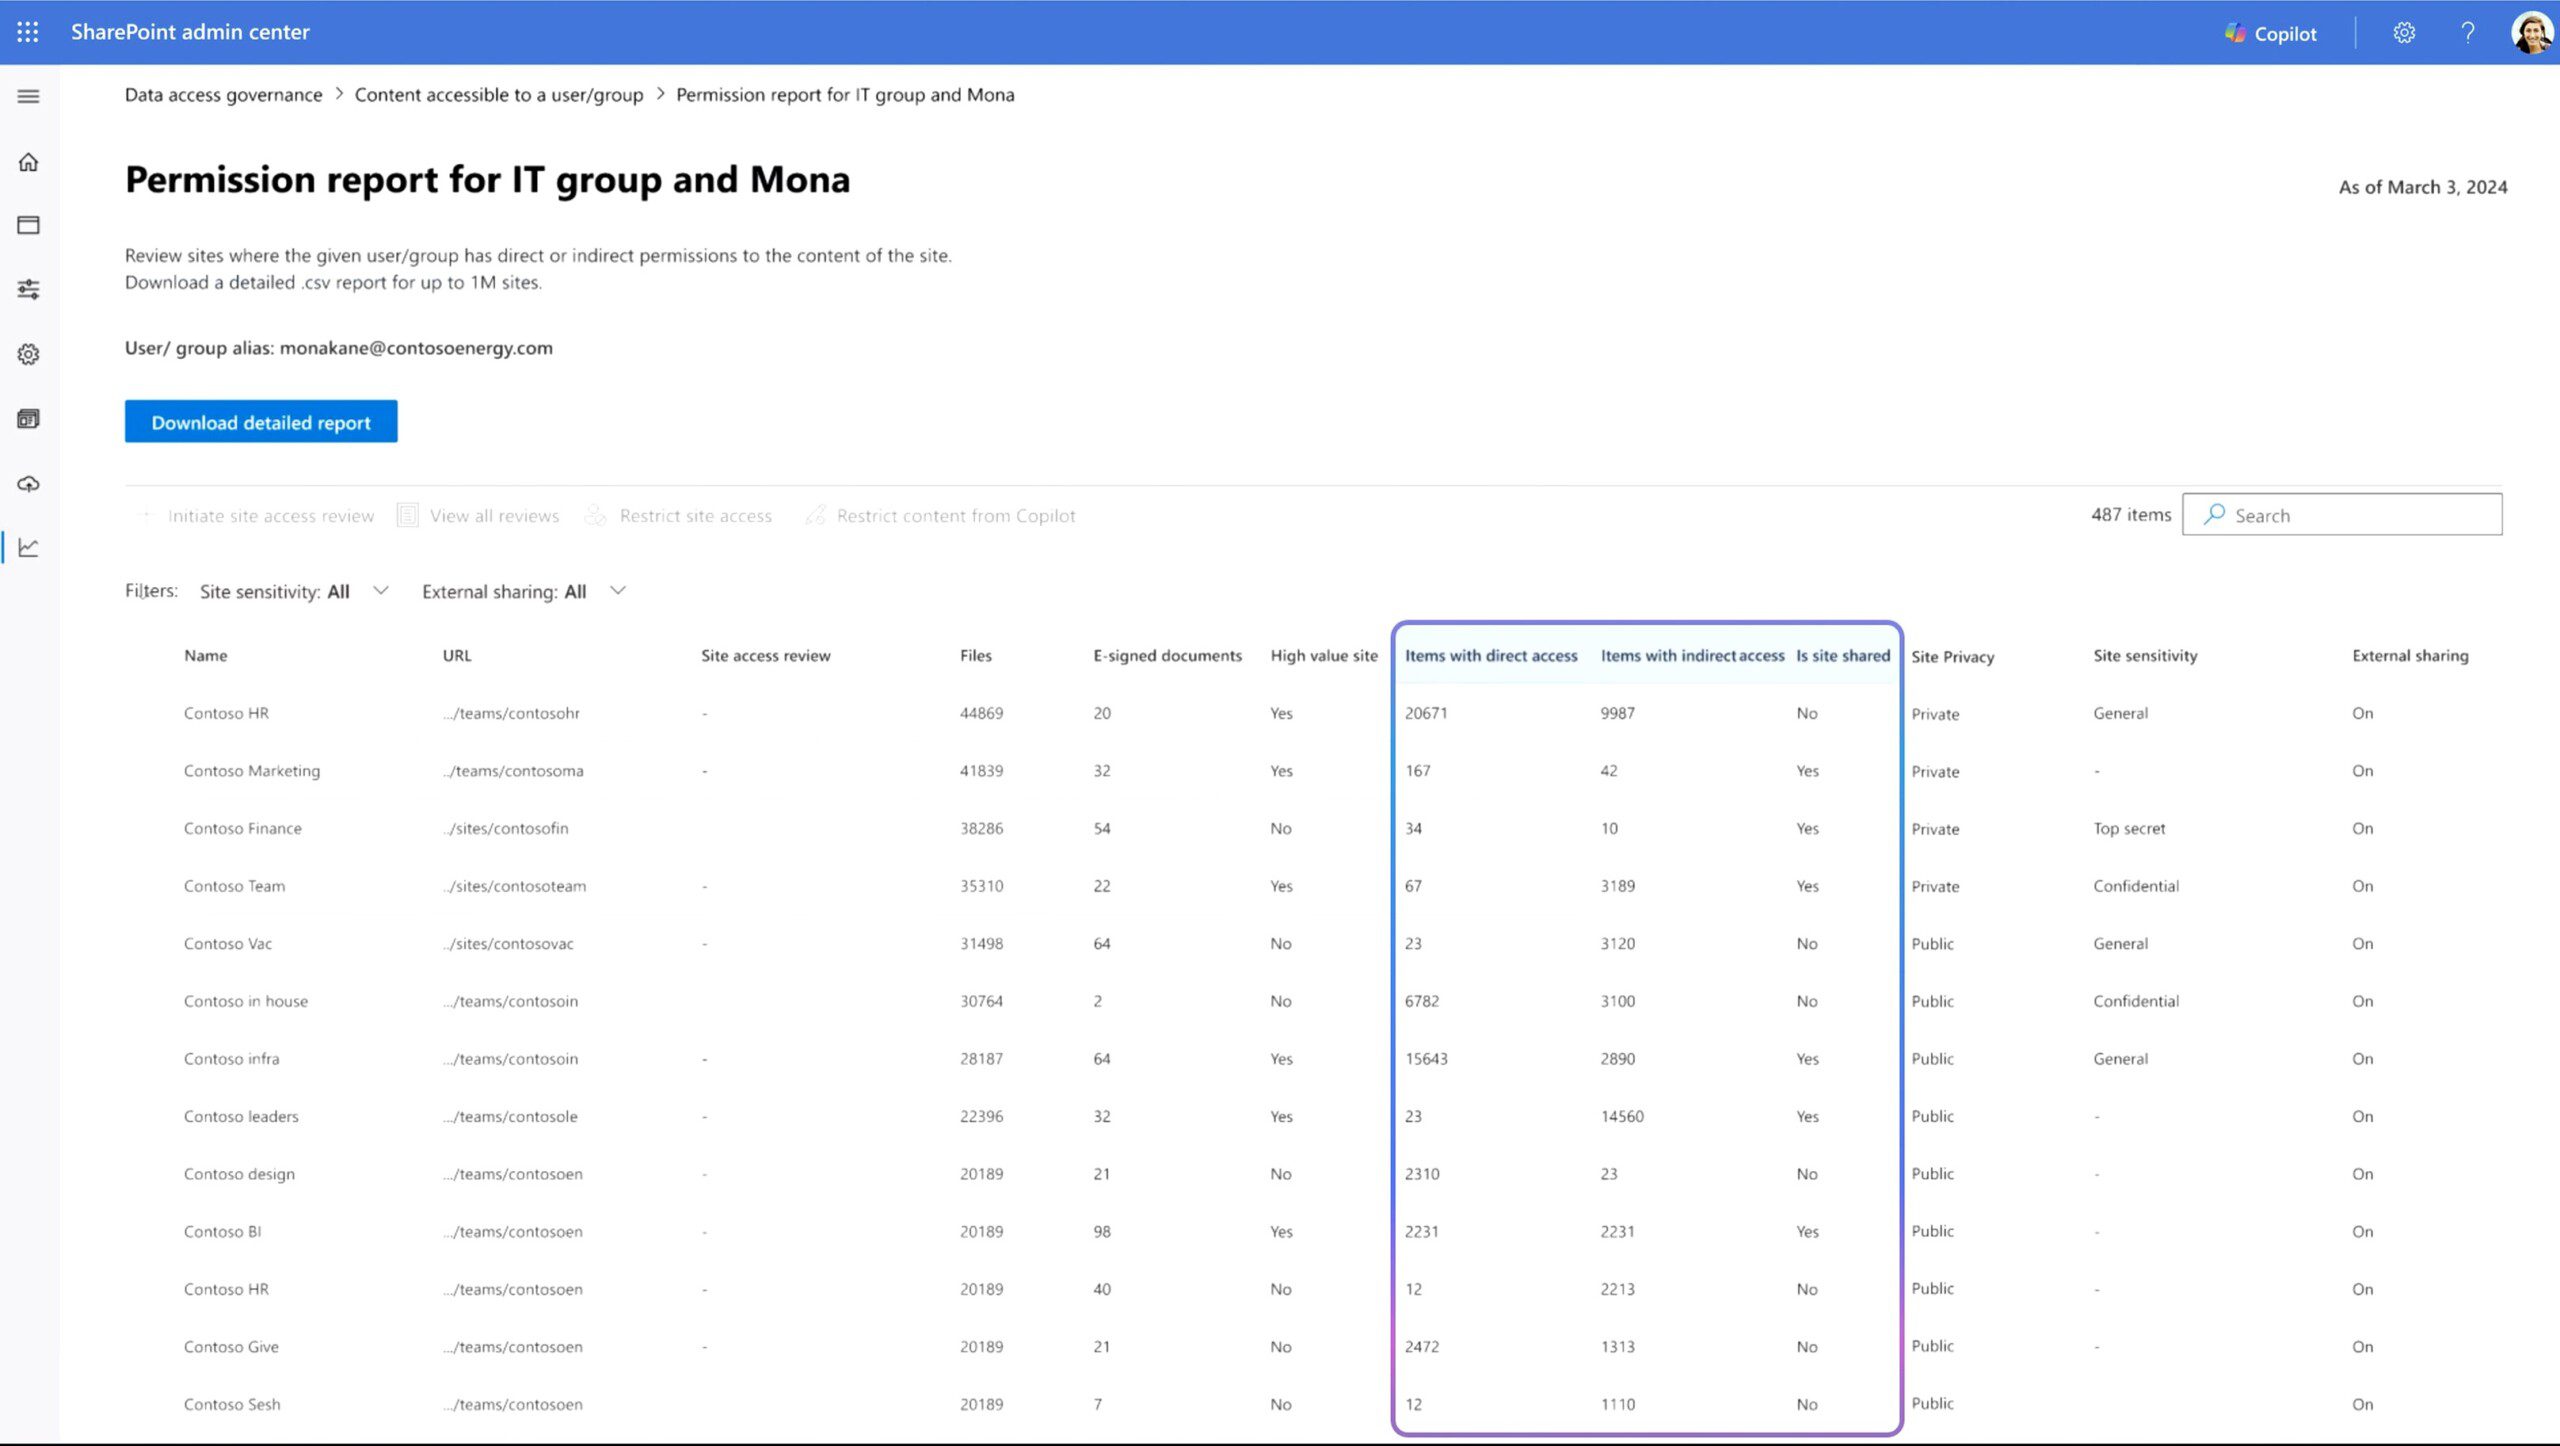Open the app launcher waffle icon
The width and height of the screenshot is (2560, 1446).
point(28,32)
